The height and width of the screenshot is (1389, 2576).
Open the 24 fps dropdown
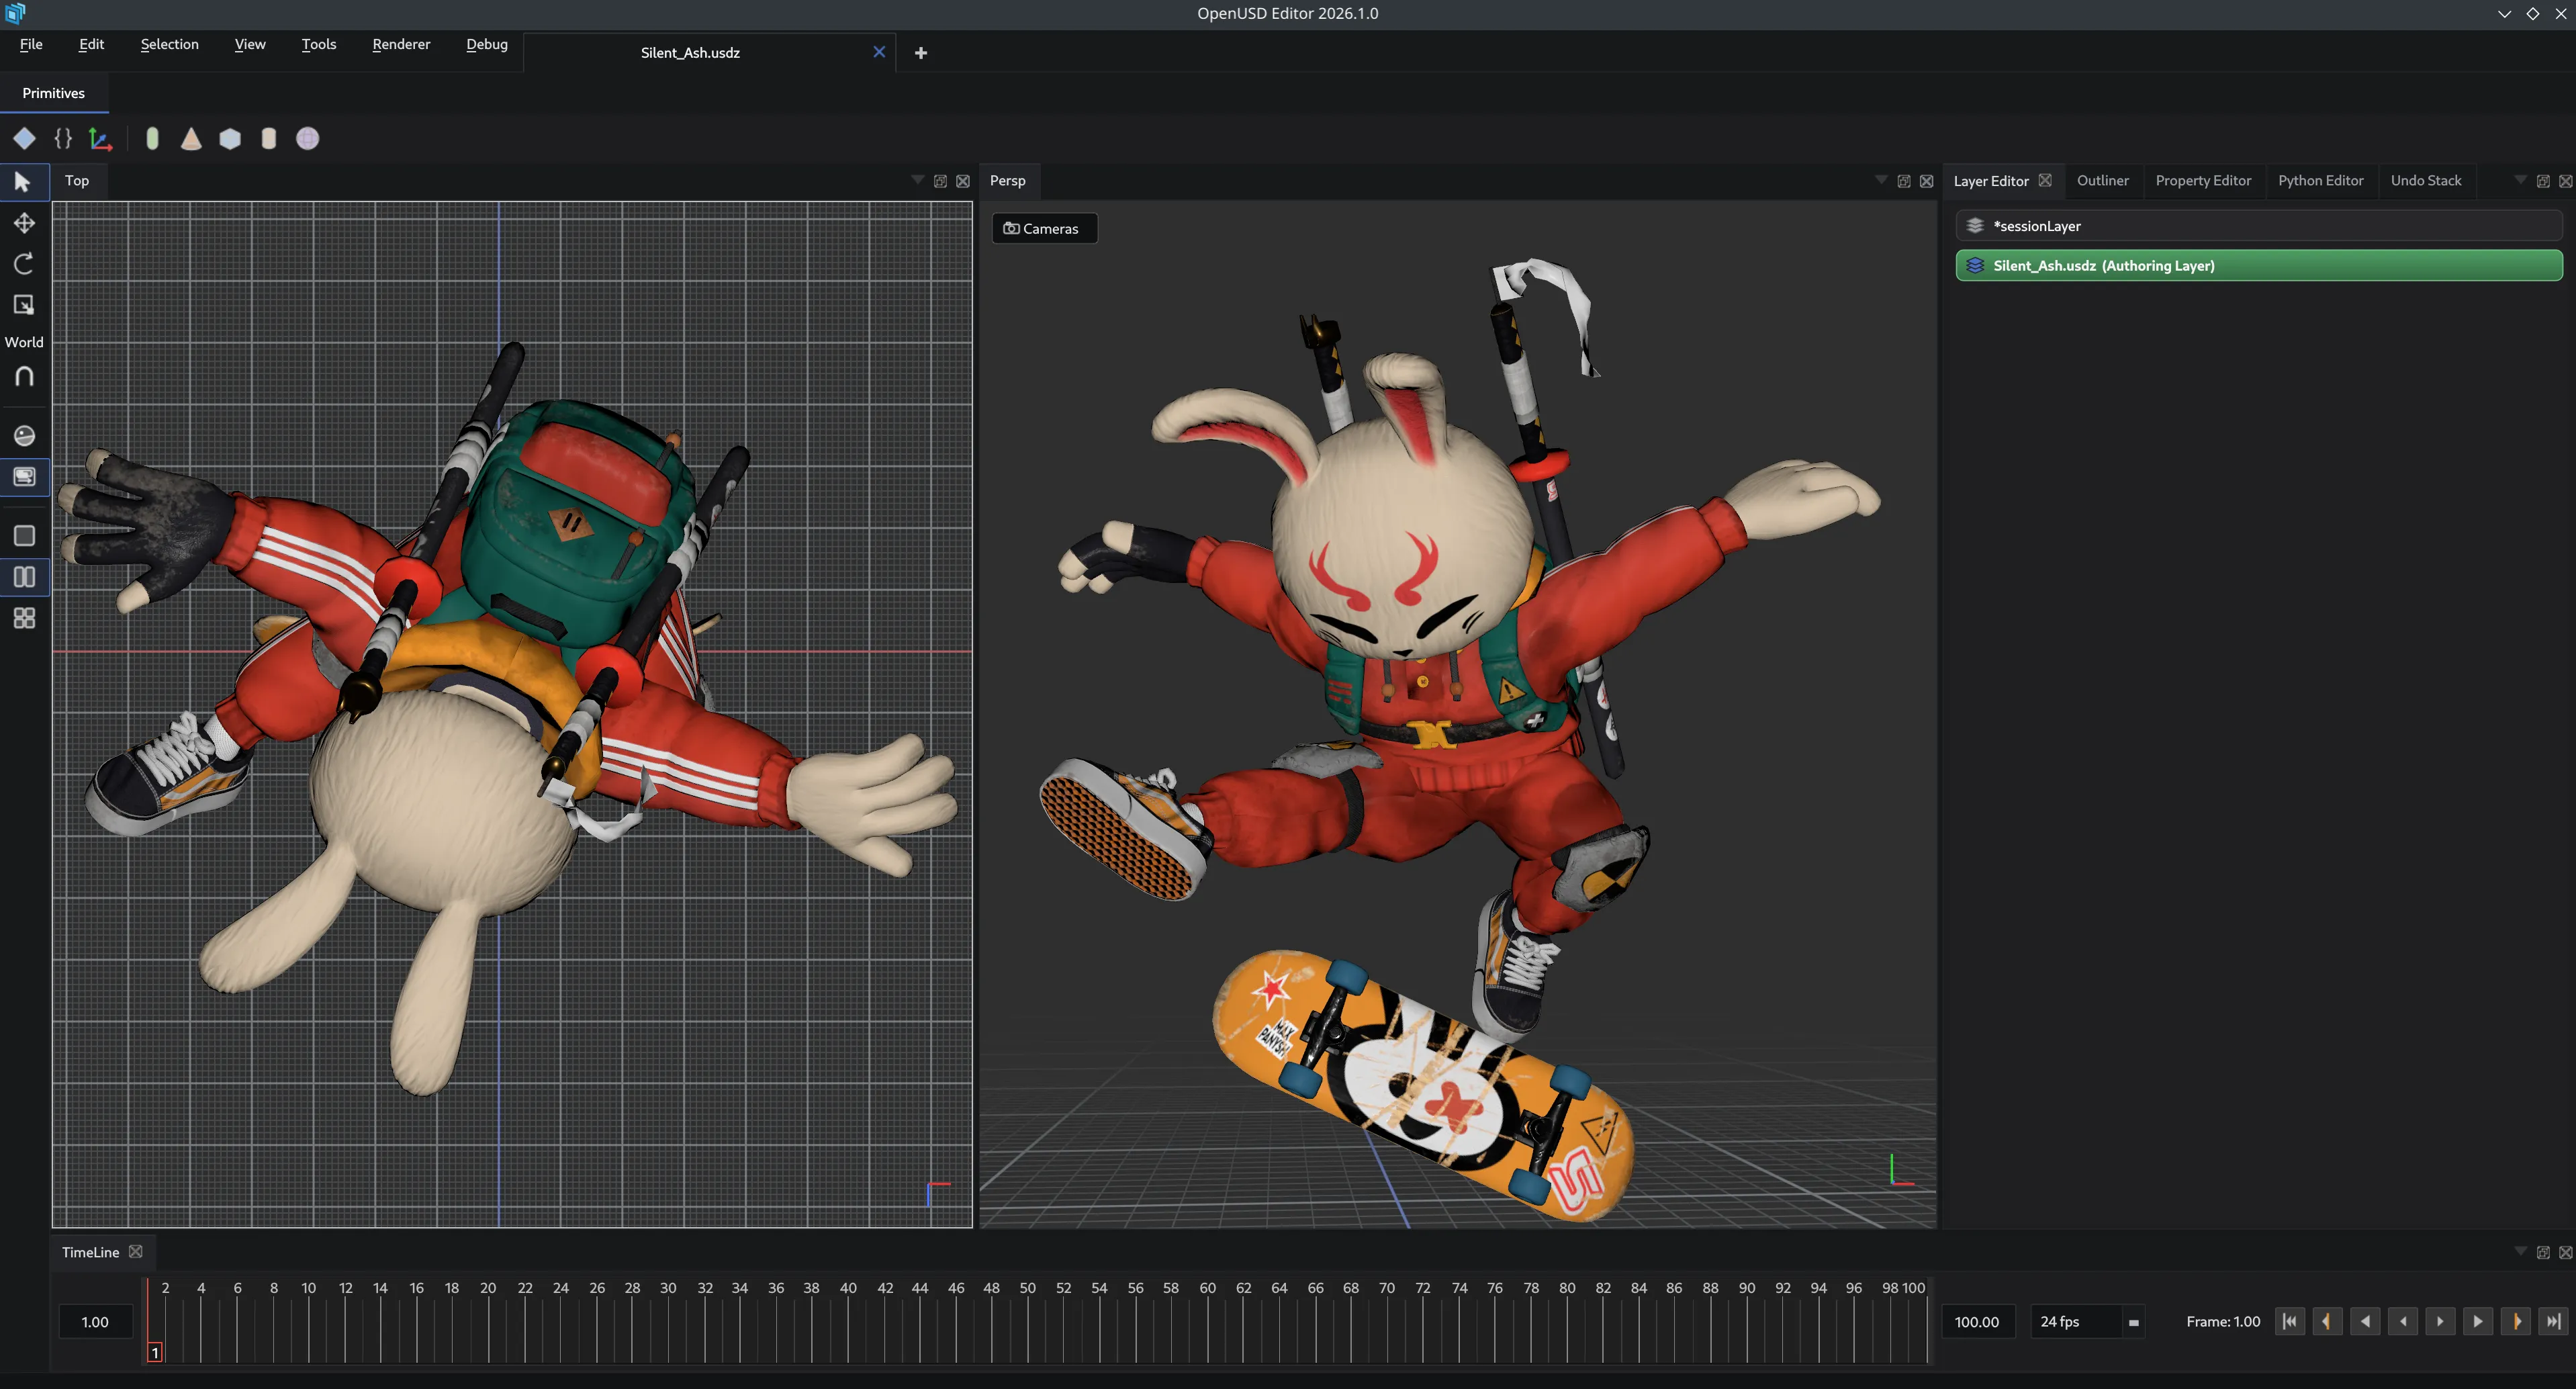pos(2087,1321)
